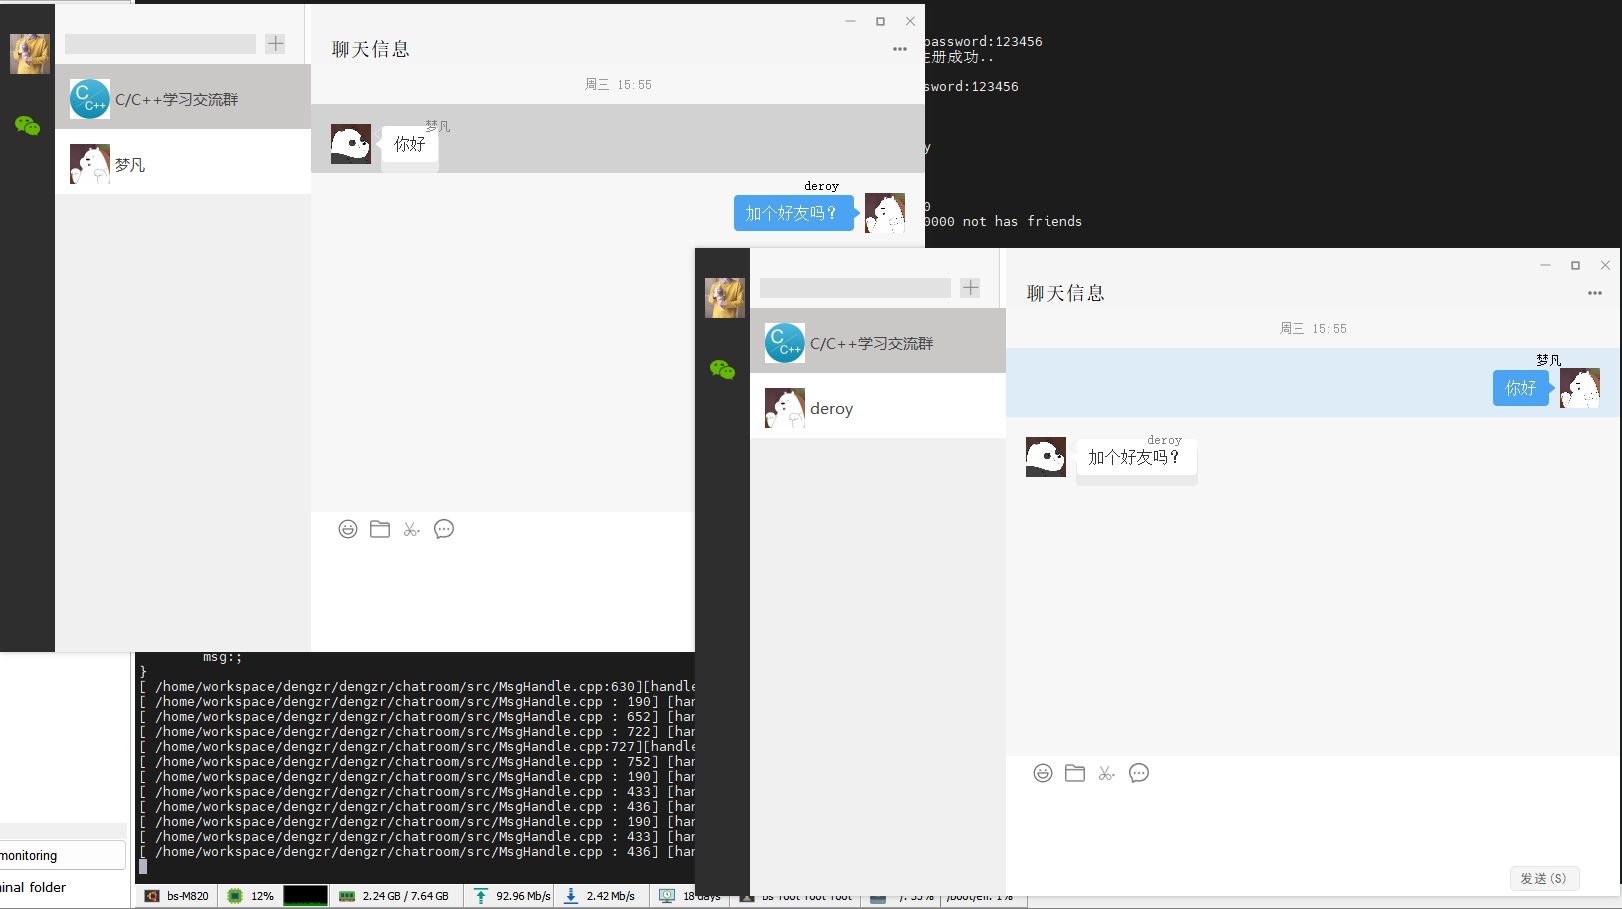
Task: Open file folder icon in right chat window
Action: [1075, 773]
